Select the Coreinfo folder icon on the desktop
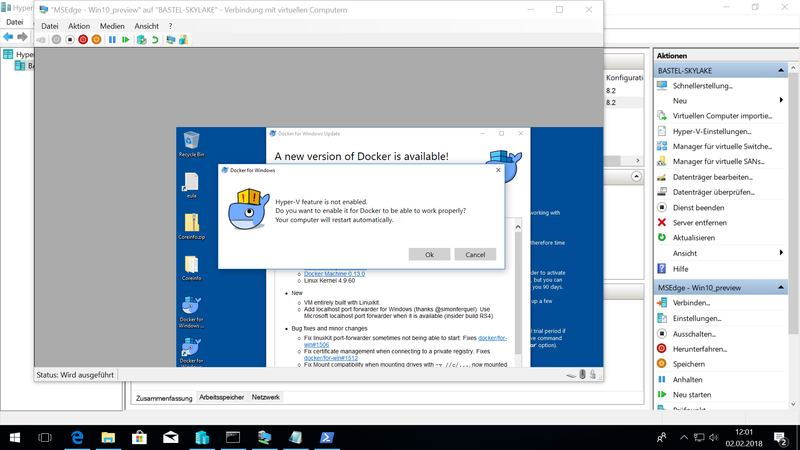This screenshot has width=800, height=450. coord(191,268)
